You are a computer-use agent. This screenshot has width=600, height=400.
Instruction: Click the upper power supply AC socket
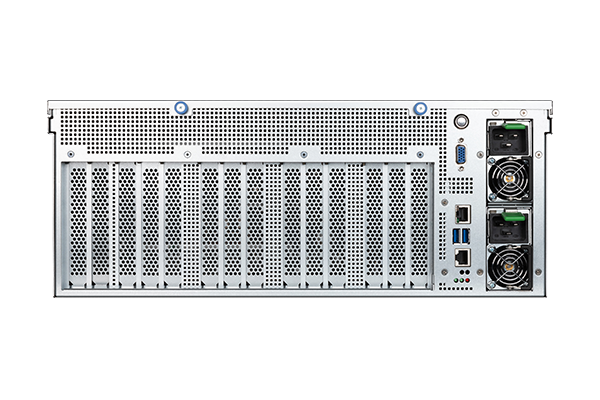[x=509, y=139]
